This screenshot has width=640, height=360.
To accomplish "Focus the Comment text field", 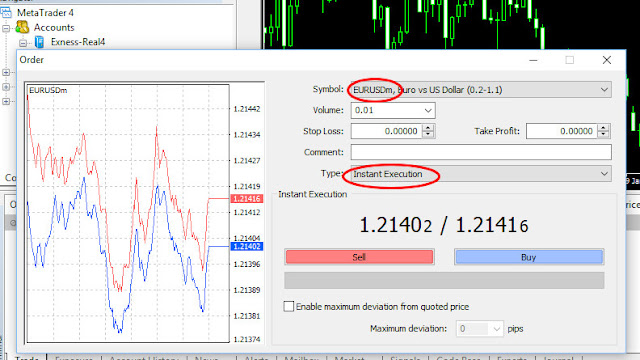I will [x=481, y=152].
